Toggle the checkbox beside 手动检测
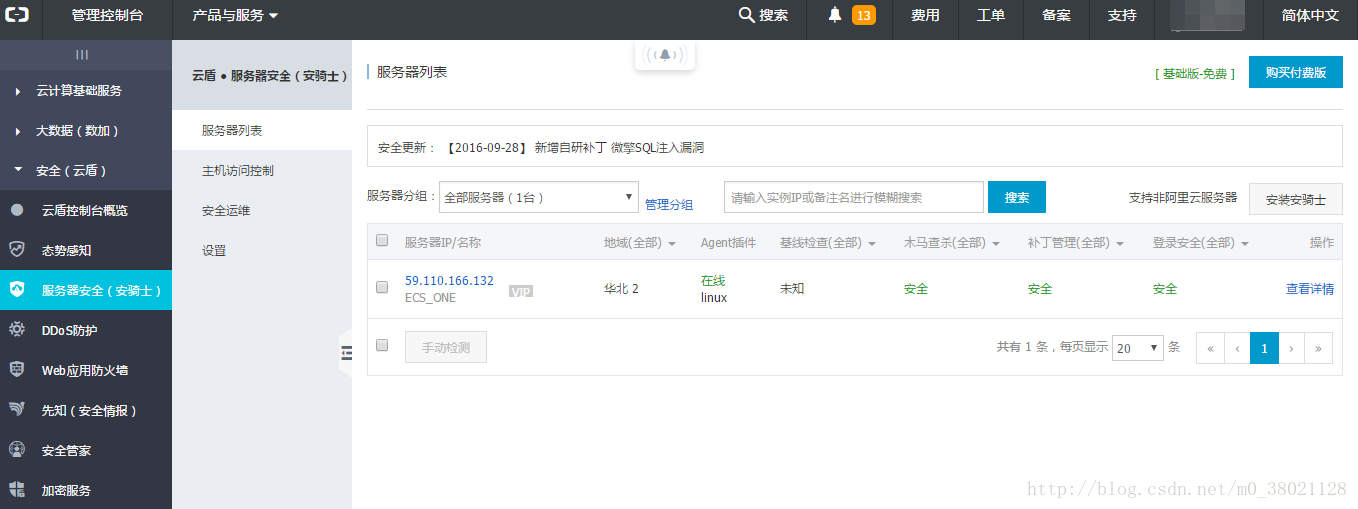The width and height of the screenshot is (1358, 509). (381, 345)
